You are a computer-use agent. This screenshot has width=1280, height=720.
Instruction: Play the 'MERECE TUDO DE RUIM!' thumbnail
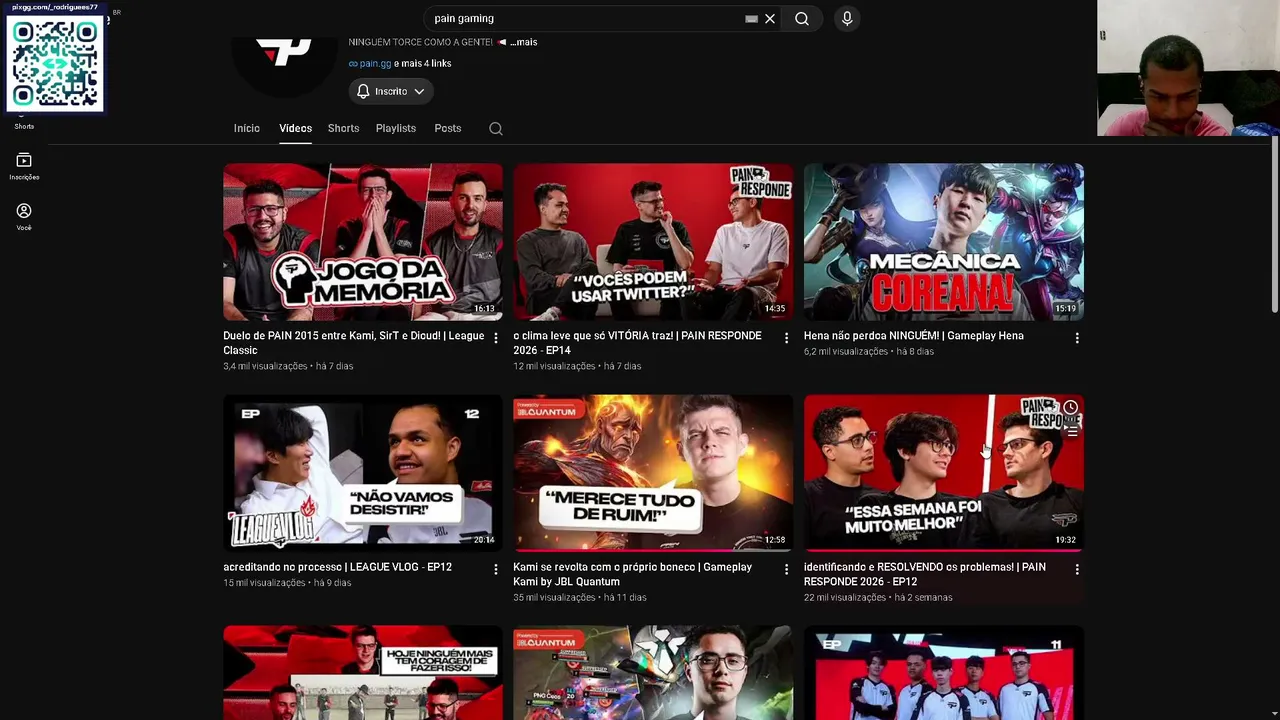[x=653, y=473]
